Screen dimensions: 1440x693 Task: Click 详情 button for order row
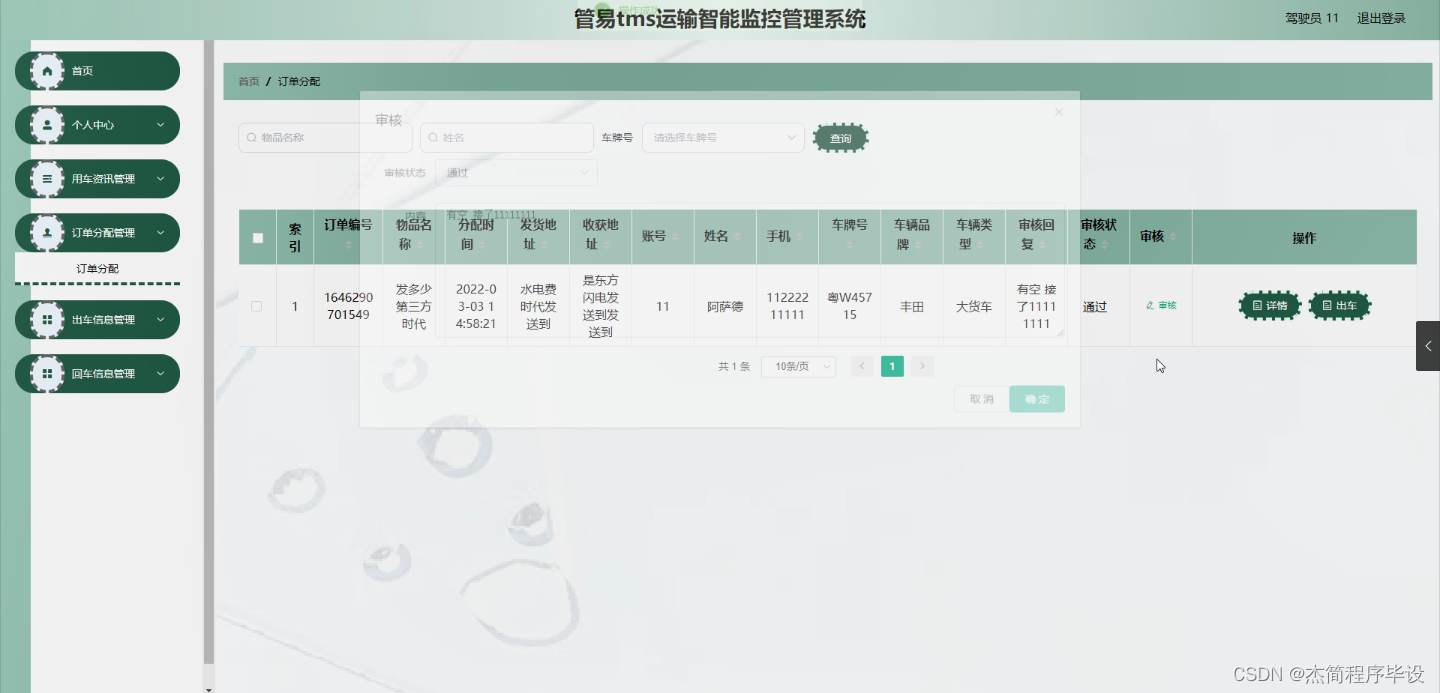[1270, 306]
